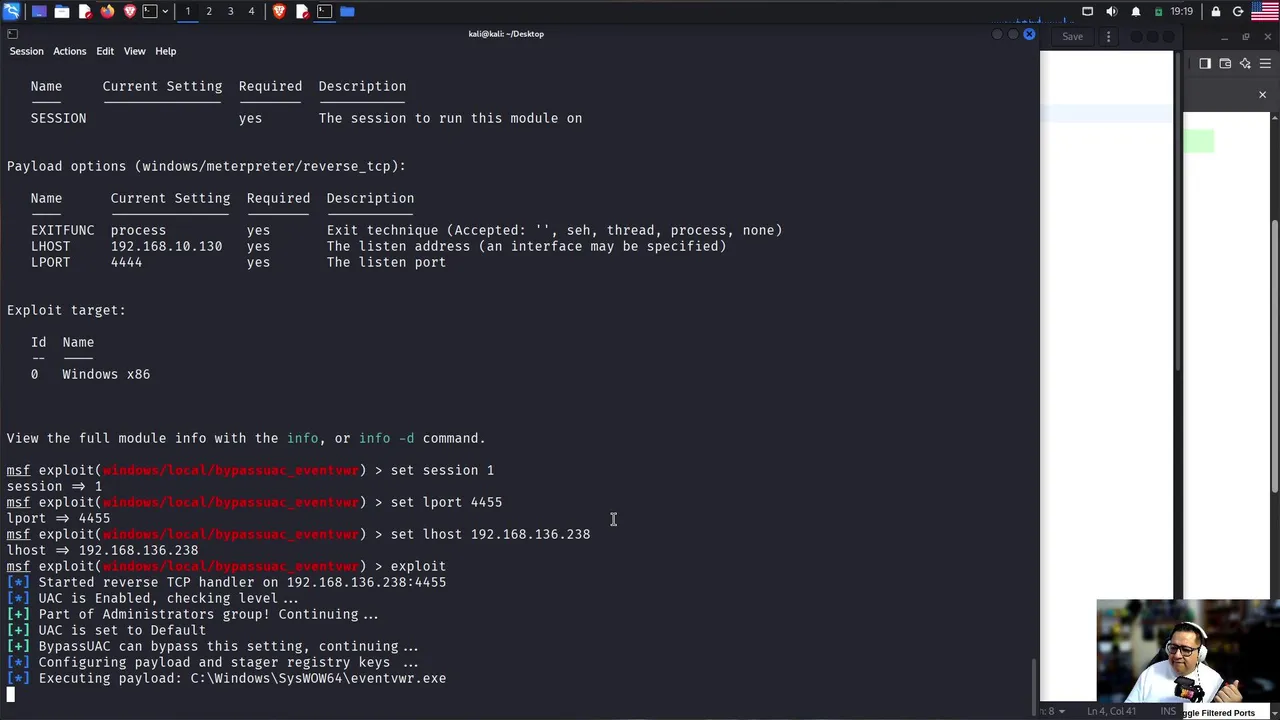
Task: Switch to workspace 3
Action: pyautogui.click(x=230, y=11)
